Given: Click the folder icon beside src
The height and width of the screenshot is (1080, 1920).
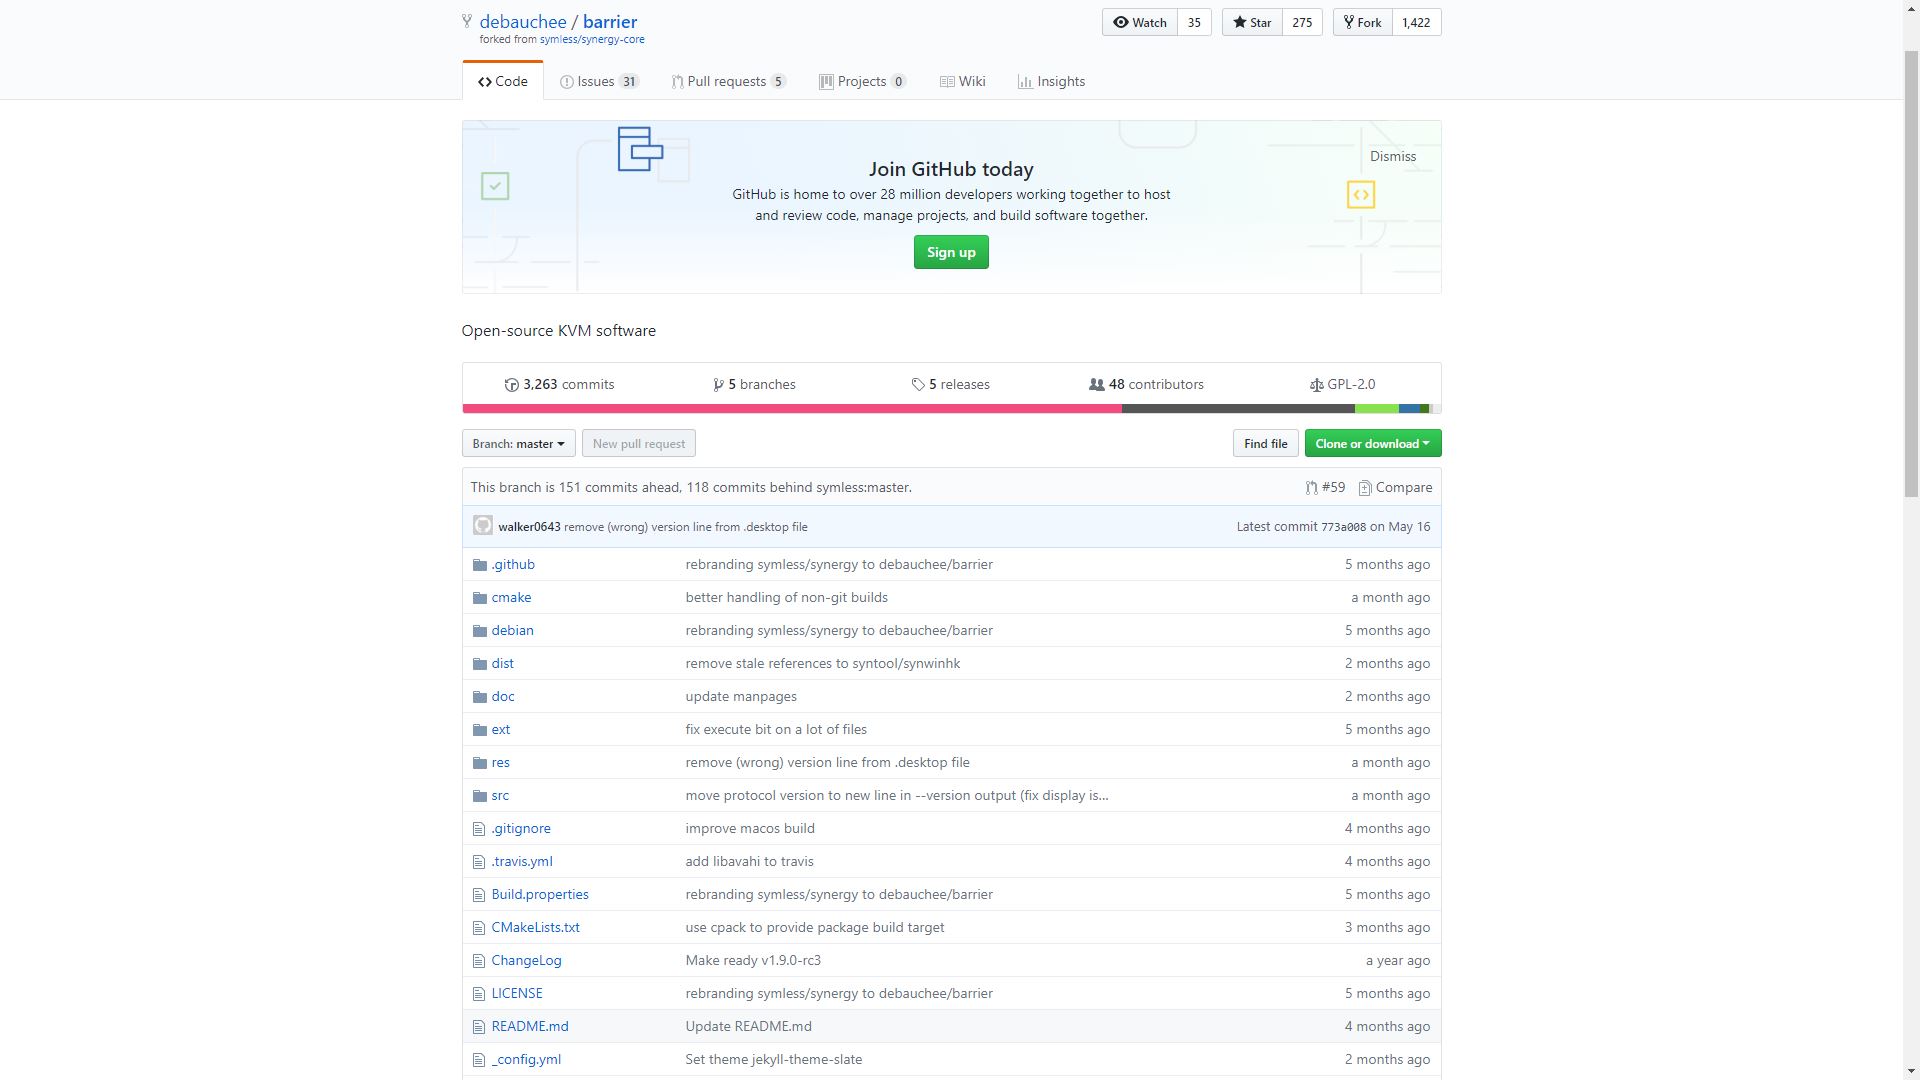Looking at the screenshot, I should point(479,796).
